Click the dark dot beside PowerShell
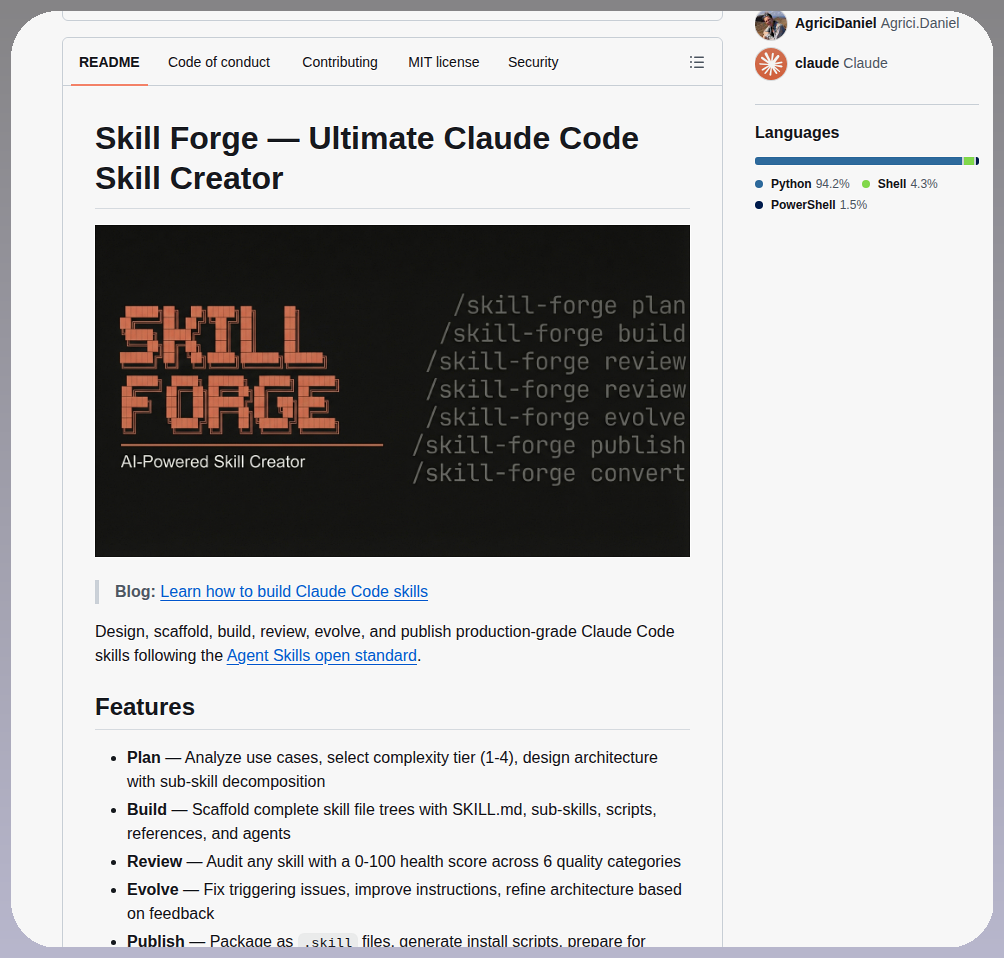The width and height of the screenshot is (1004, 958). pyautogui.click(x=759, y=205)
